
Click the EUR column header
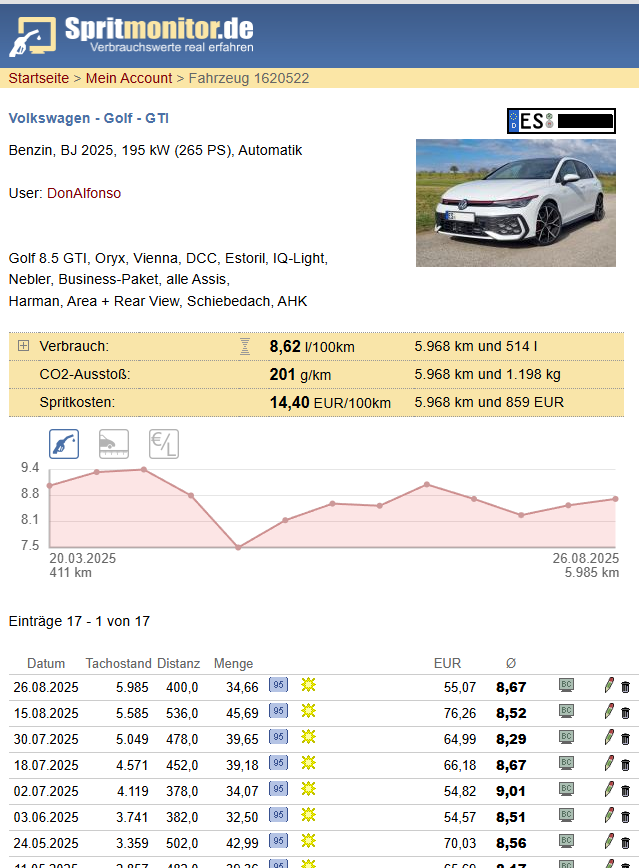(447, 663)
